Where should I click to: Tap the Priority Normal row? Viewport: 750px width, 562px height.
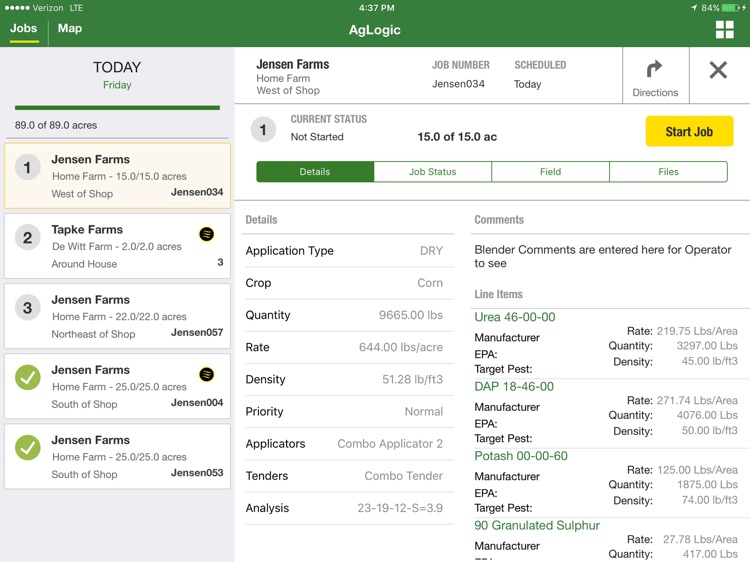[x=348, y=411]
